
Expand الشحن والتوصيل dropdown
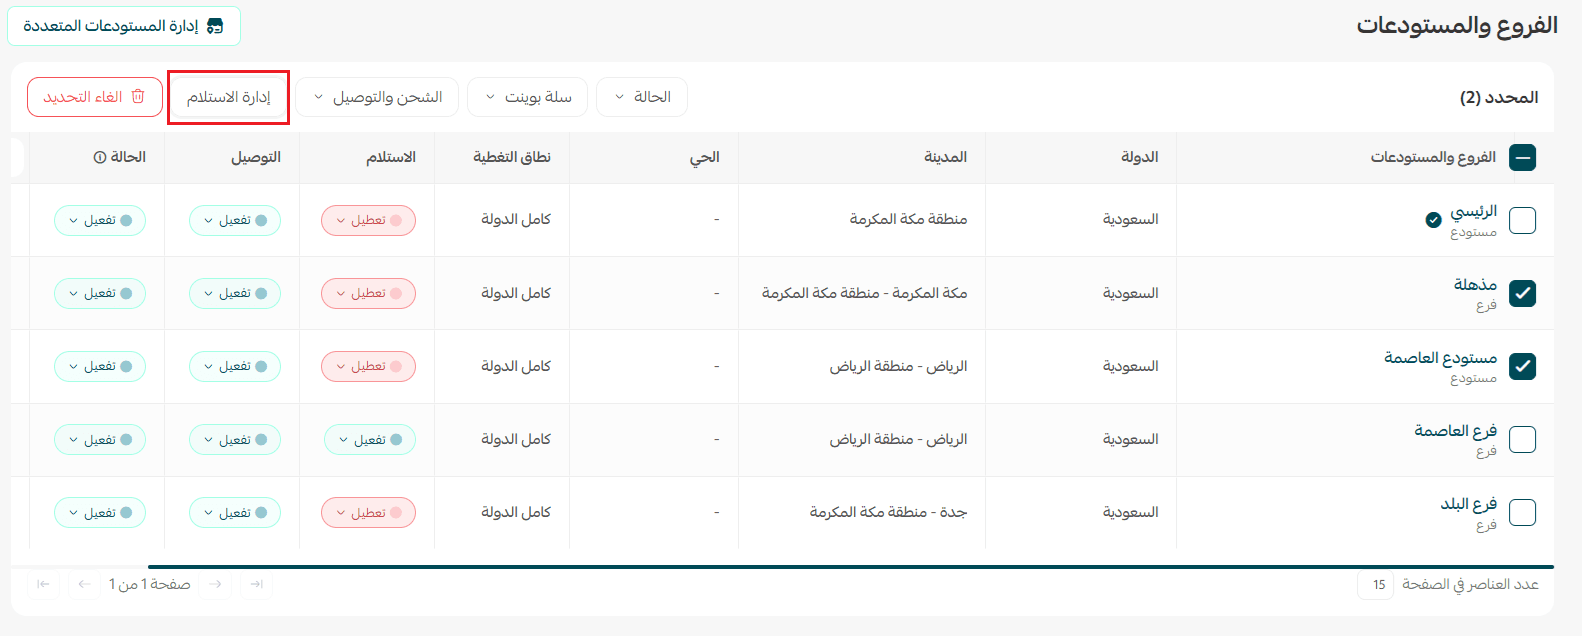(377, 97)
